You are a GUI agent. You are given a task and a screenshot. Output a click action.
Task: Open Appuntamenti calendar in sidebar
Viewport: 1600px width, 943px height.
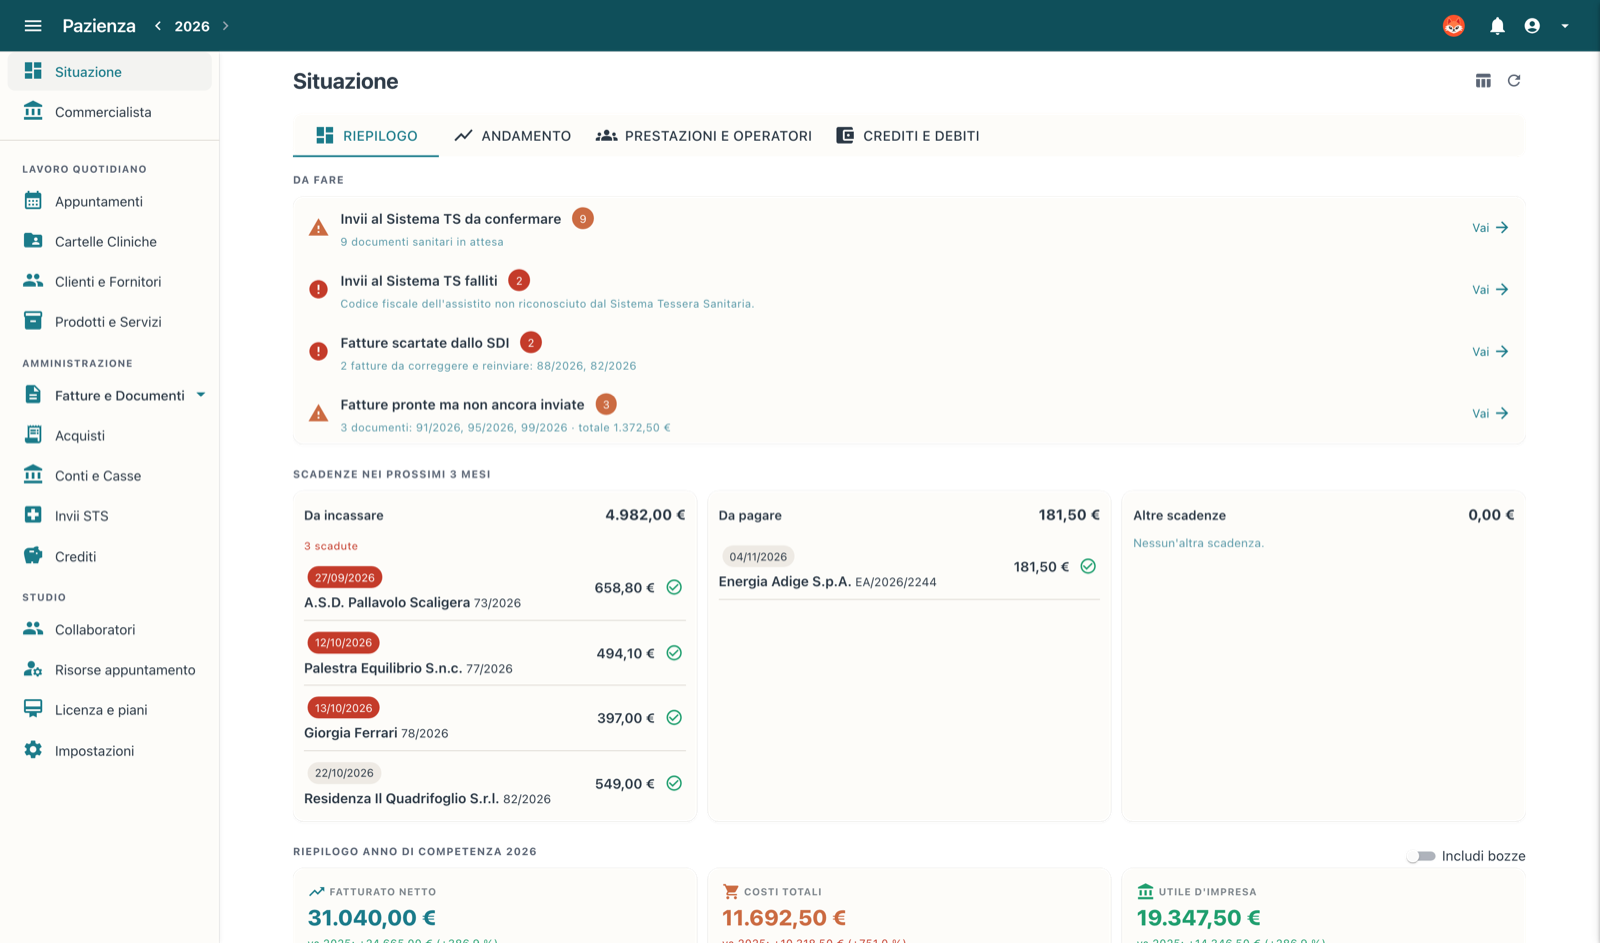(110, 202)
